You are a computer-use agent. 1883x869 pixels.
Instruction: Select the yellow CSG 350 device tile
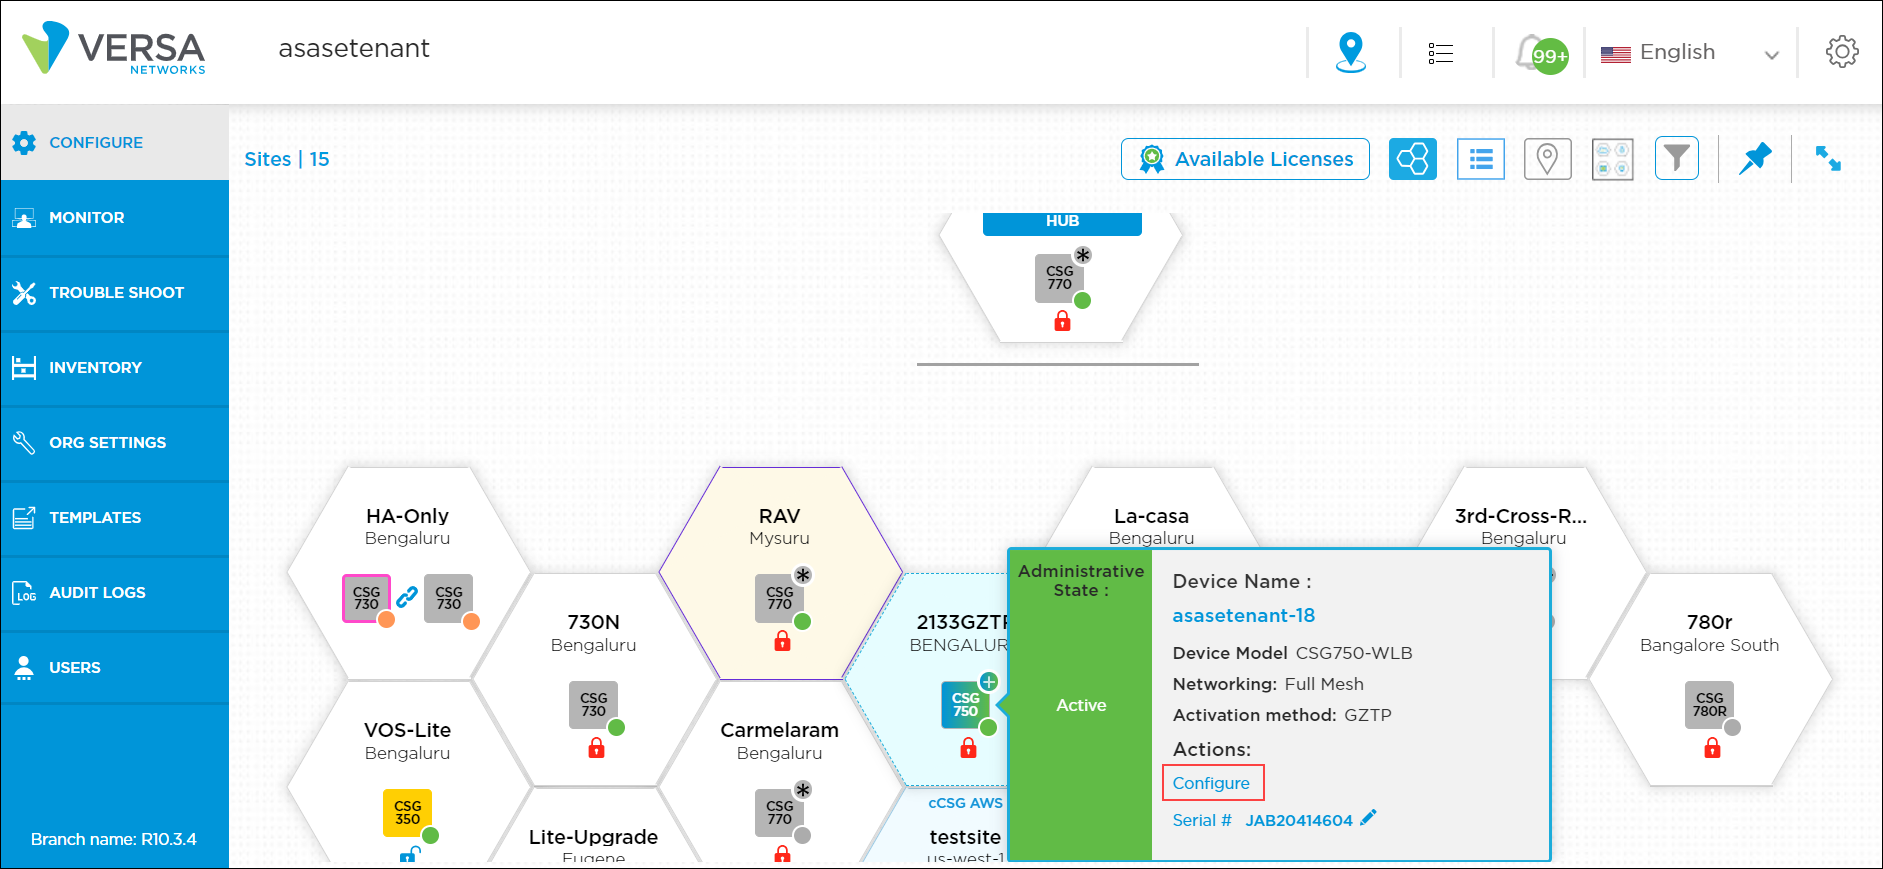tap(407, 813)
